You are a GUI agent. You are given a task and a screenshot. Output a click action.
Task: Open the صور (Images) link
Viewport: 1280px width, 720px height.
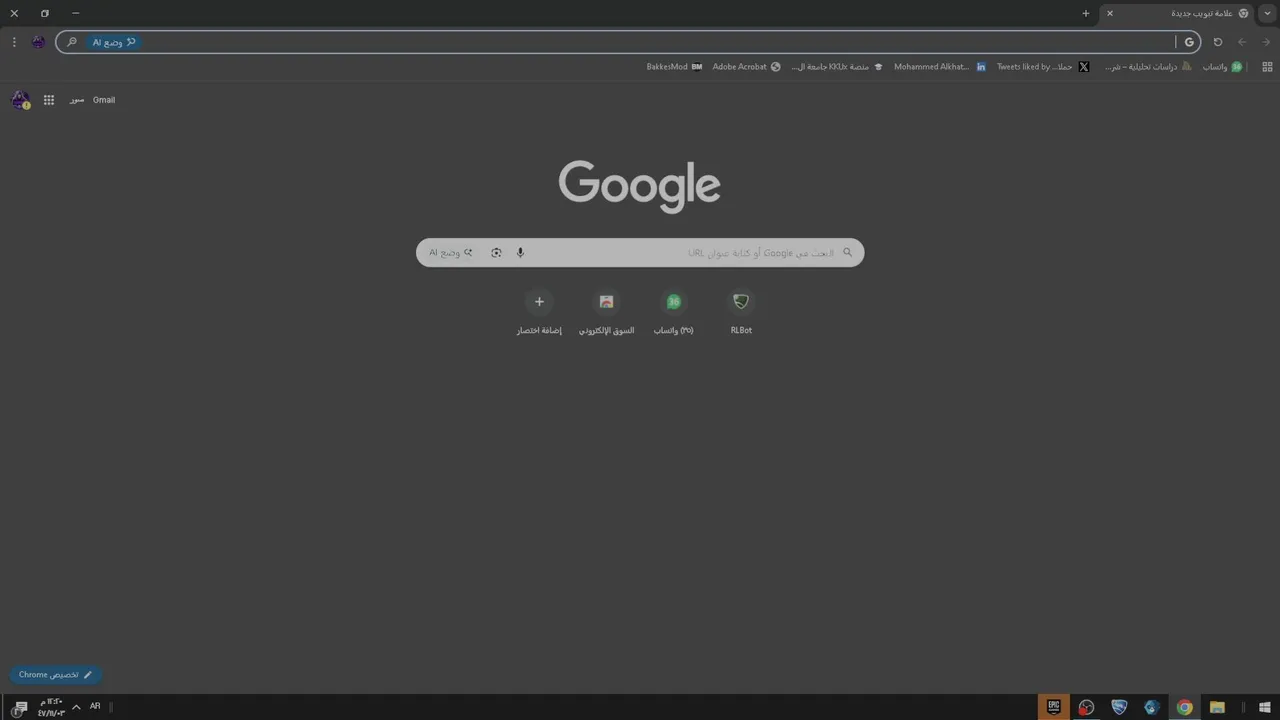pyautogui.click(x=77, y=100)
